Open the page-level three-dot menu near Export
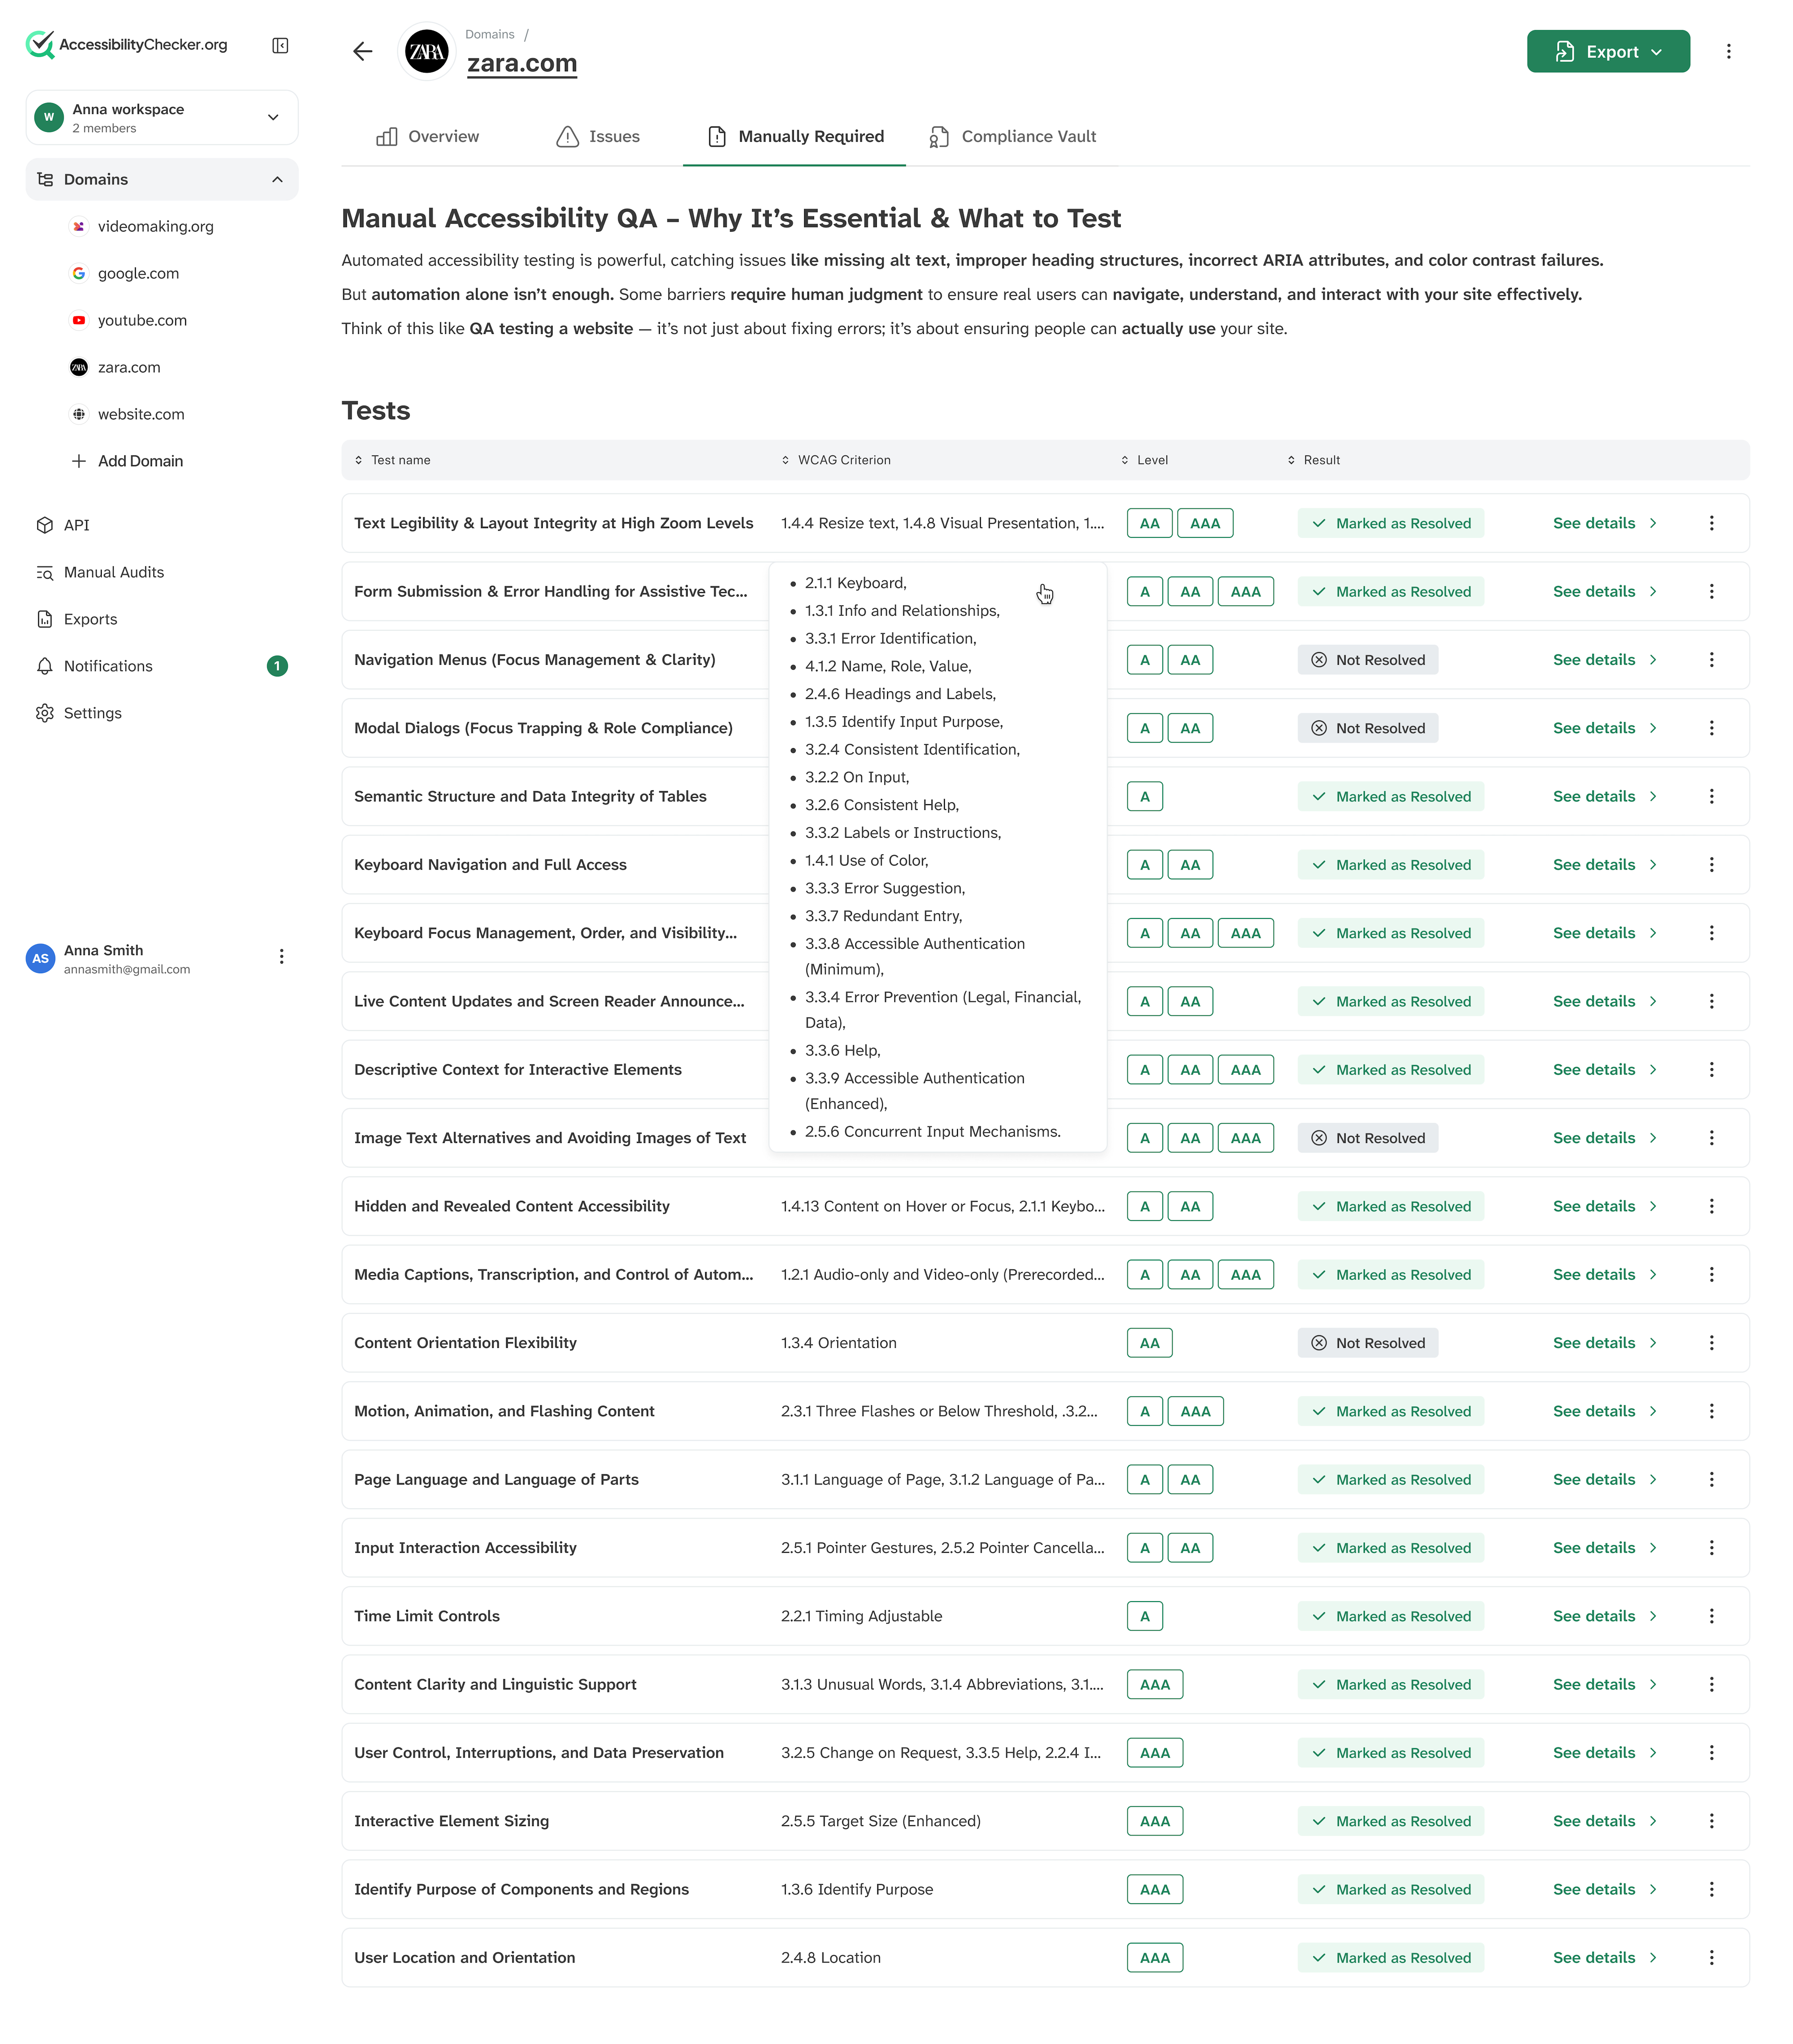 (x=1728, y=51)
